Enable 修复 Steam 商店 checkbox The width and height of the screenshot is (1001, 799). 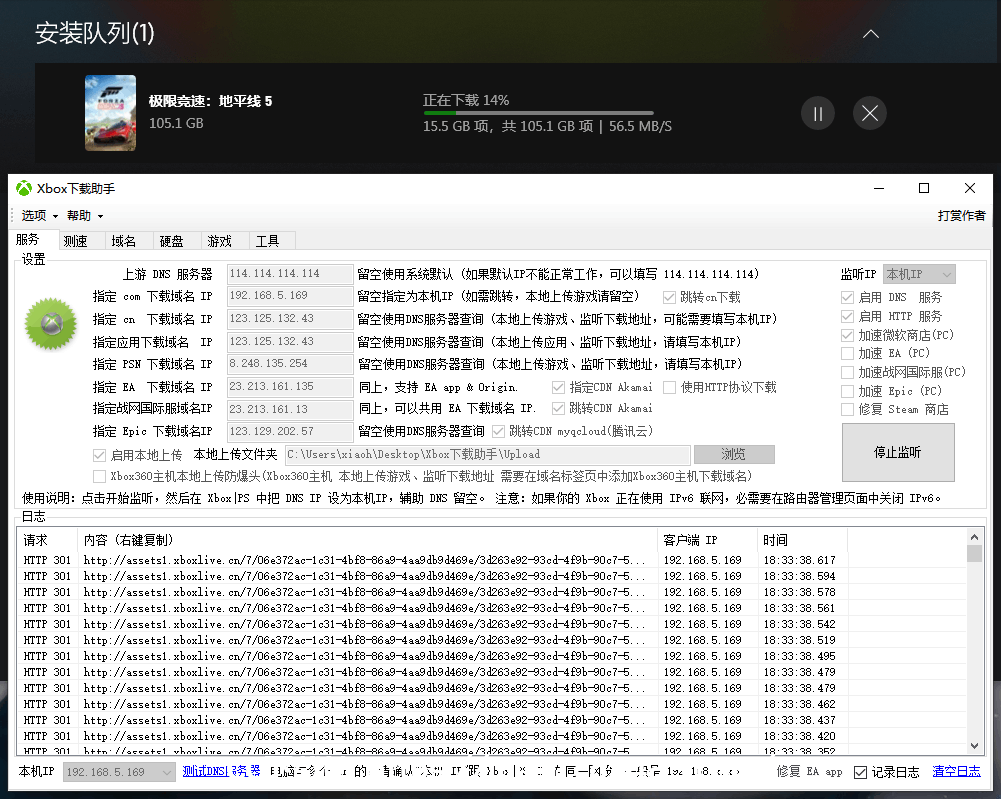(847, 410)
